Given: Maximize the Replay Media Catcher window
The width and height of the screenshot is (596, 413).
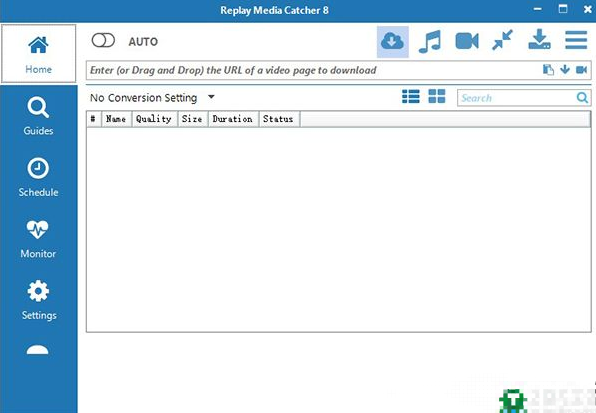Looking at the screenshot, I should pos(563,9).
